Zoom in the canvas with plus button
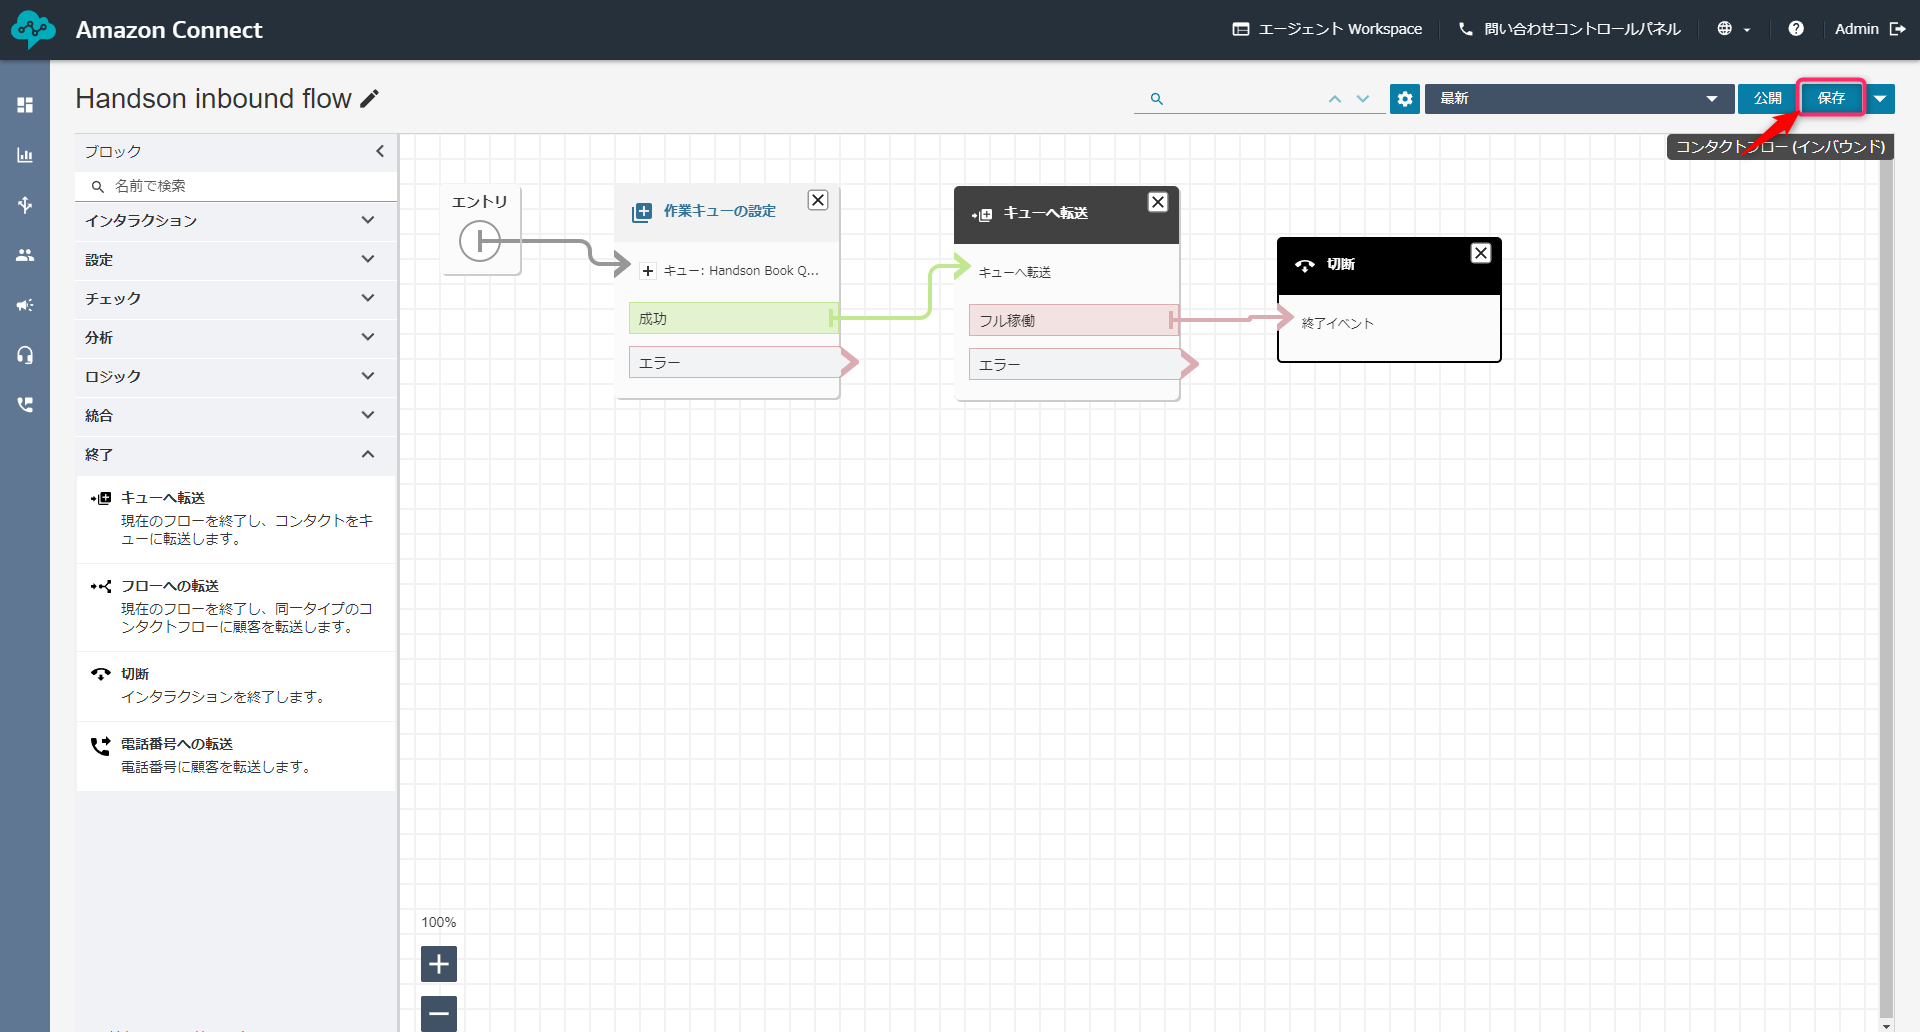The height and width of the screenshot is (1032, 1920). 439,964
